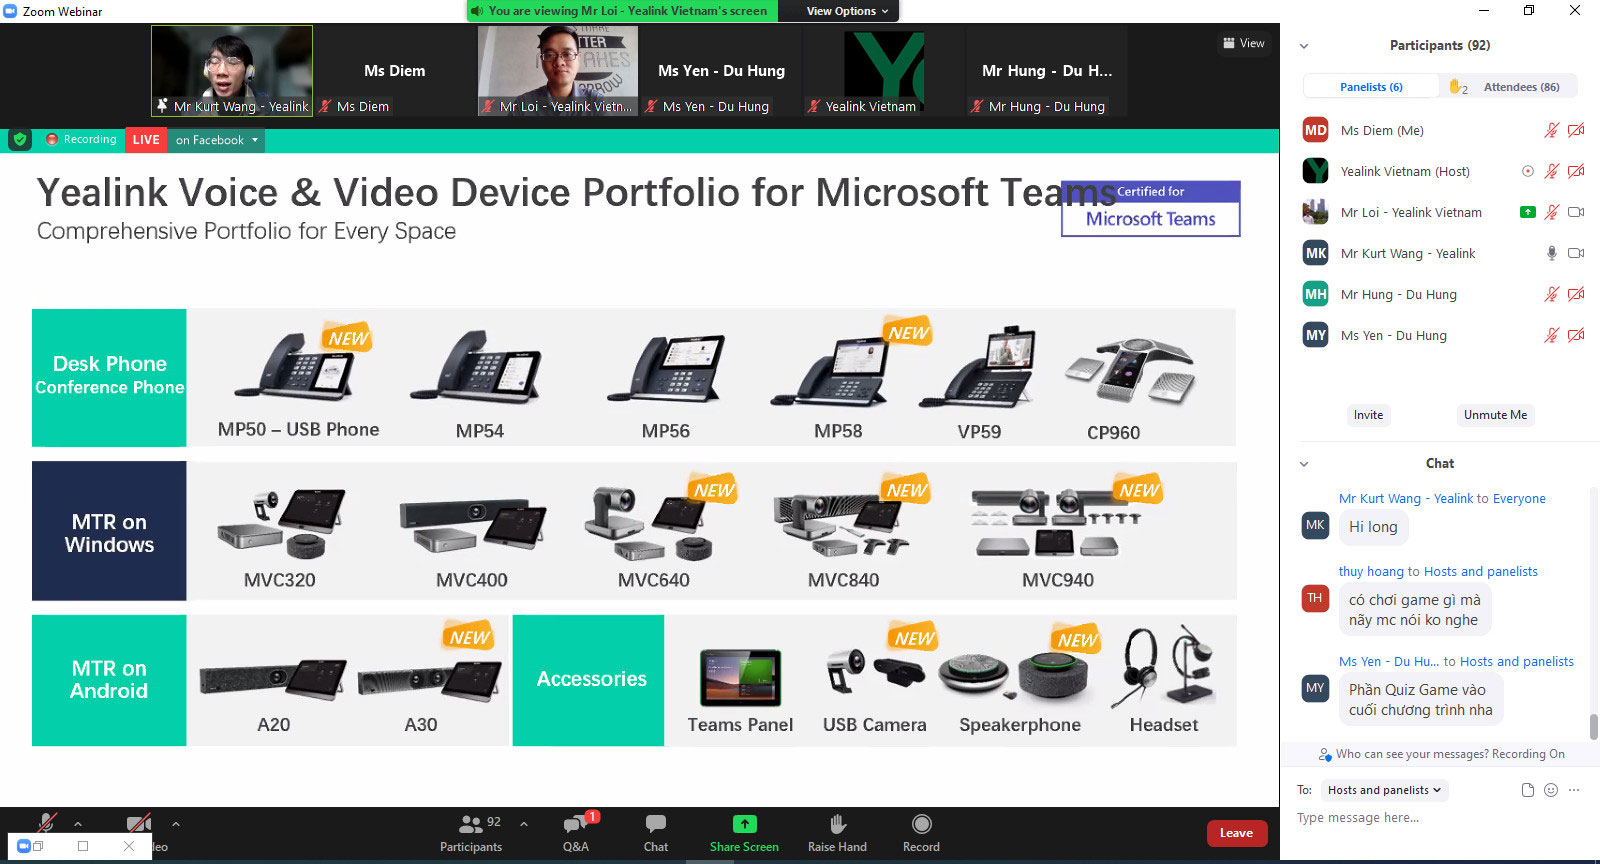Maximize the taskbar preview window button
The width and height of the screenshot is (1600, 864).
click(x=83, y=846)
